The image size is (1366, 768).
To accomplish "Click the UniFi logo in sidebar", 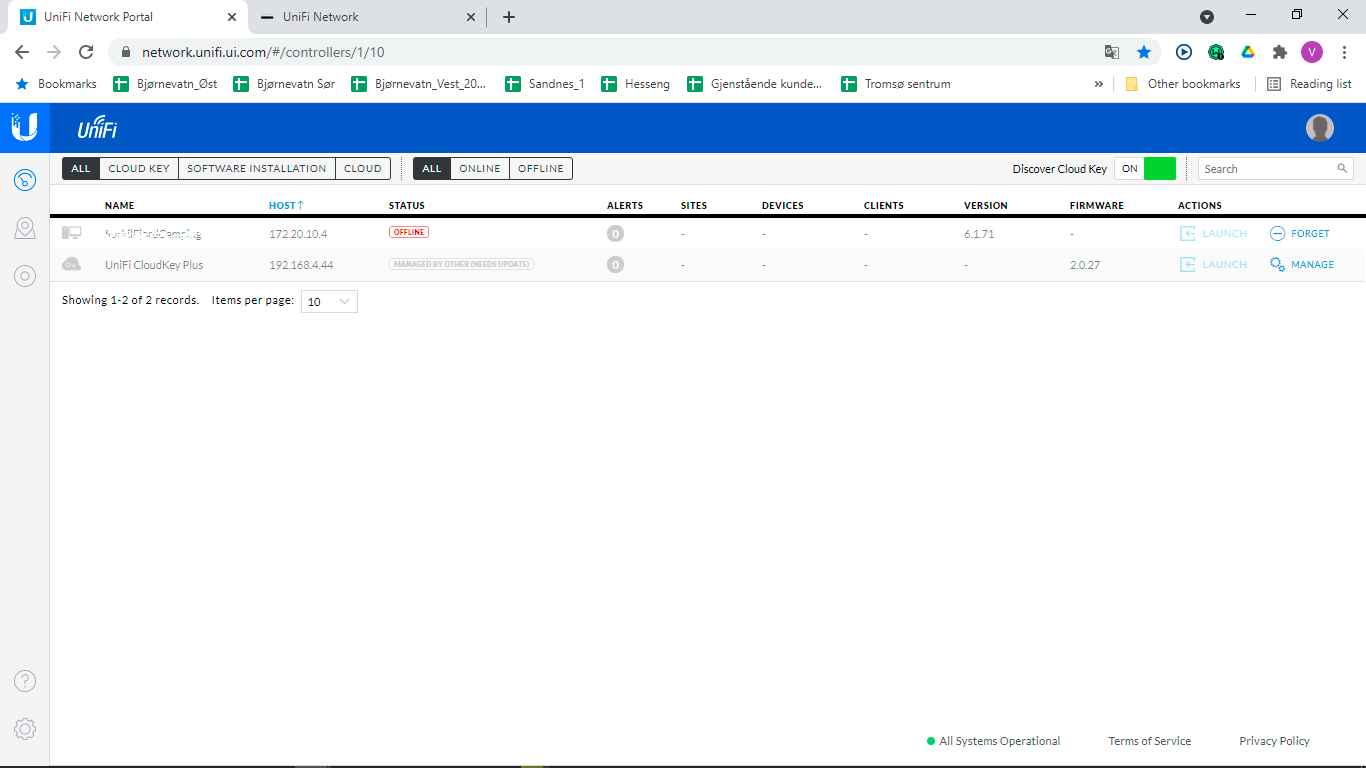I will click(x=24, y=127).
